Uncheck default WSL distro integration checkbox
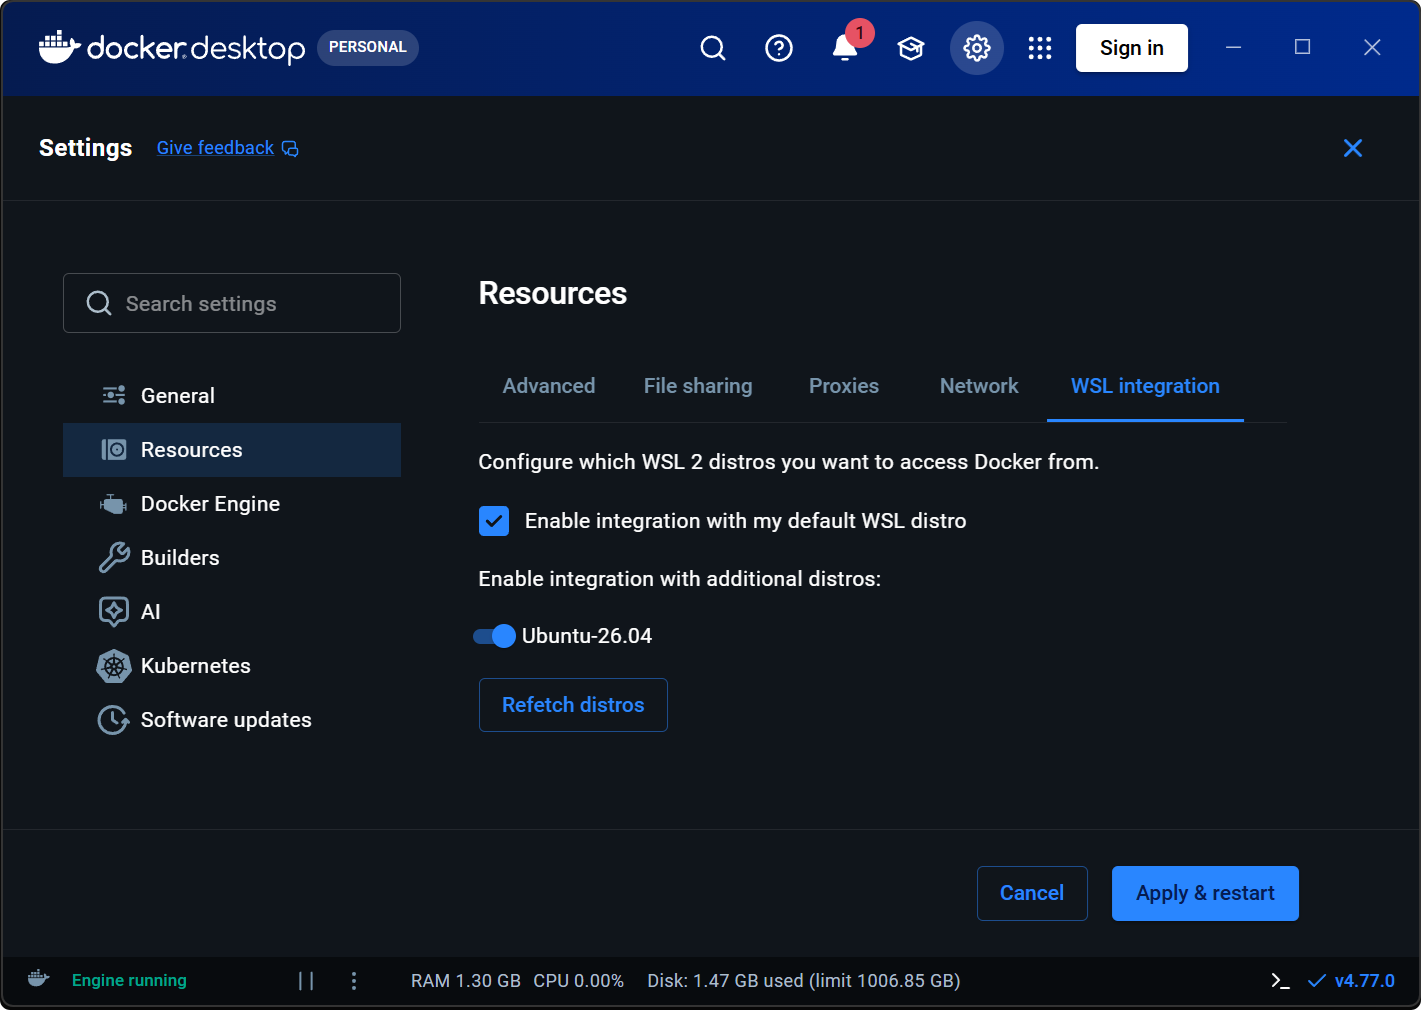This screenshot has height=1010, width=1421. pos(494,521)
